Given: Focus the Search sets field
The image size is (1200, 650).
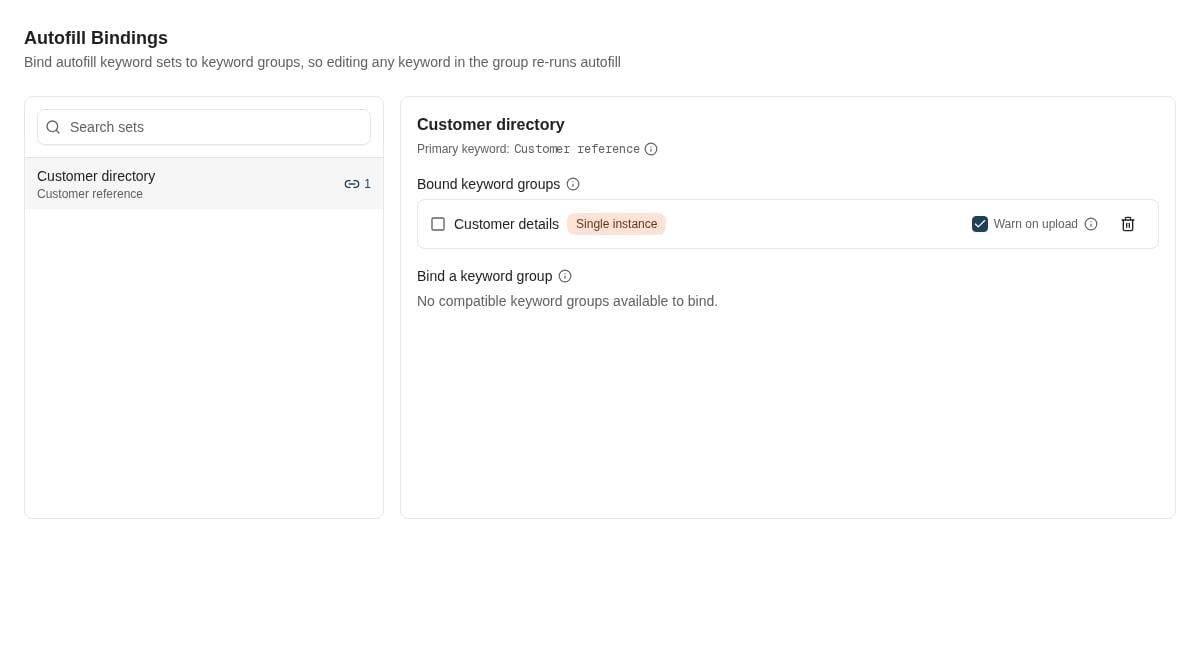Looking at the screenshot, I should coord(204,127).
